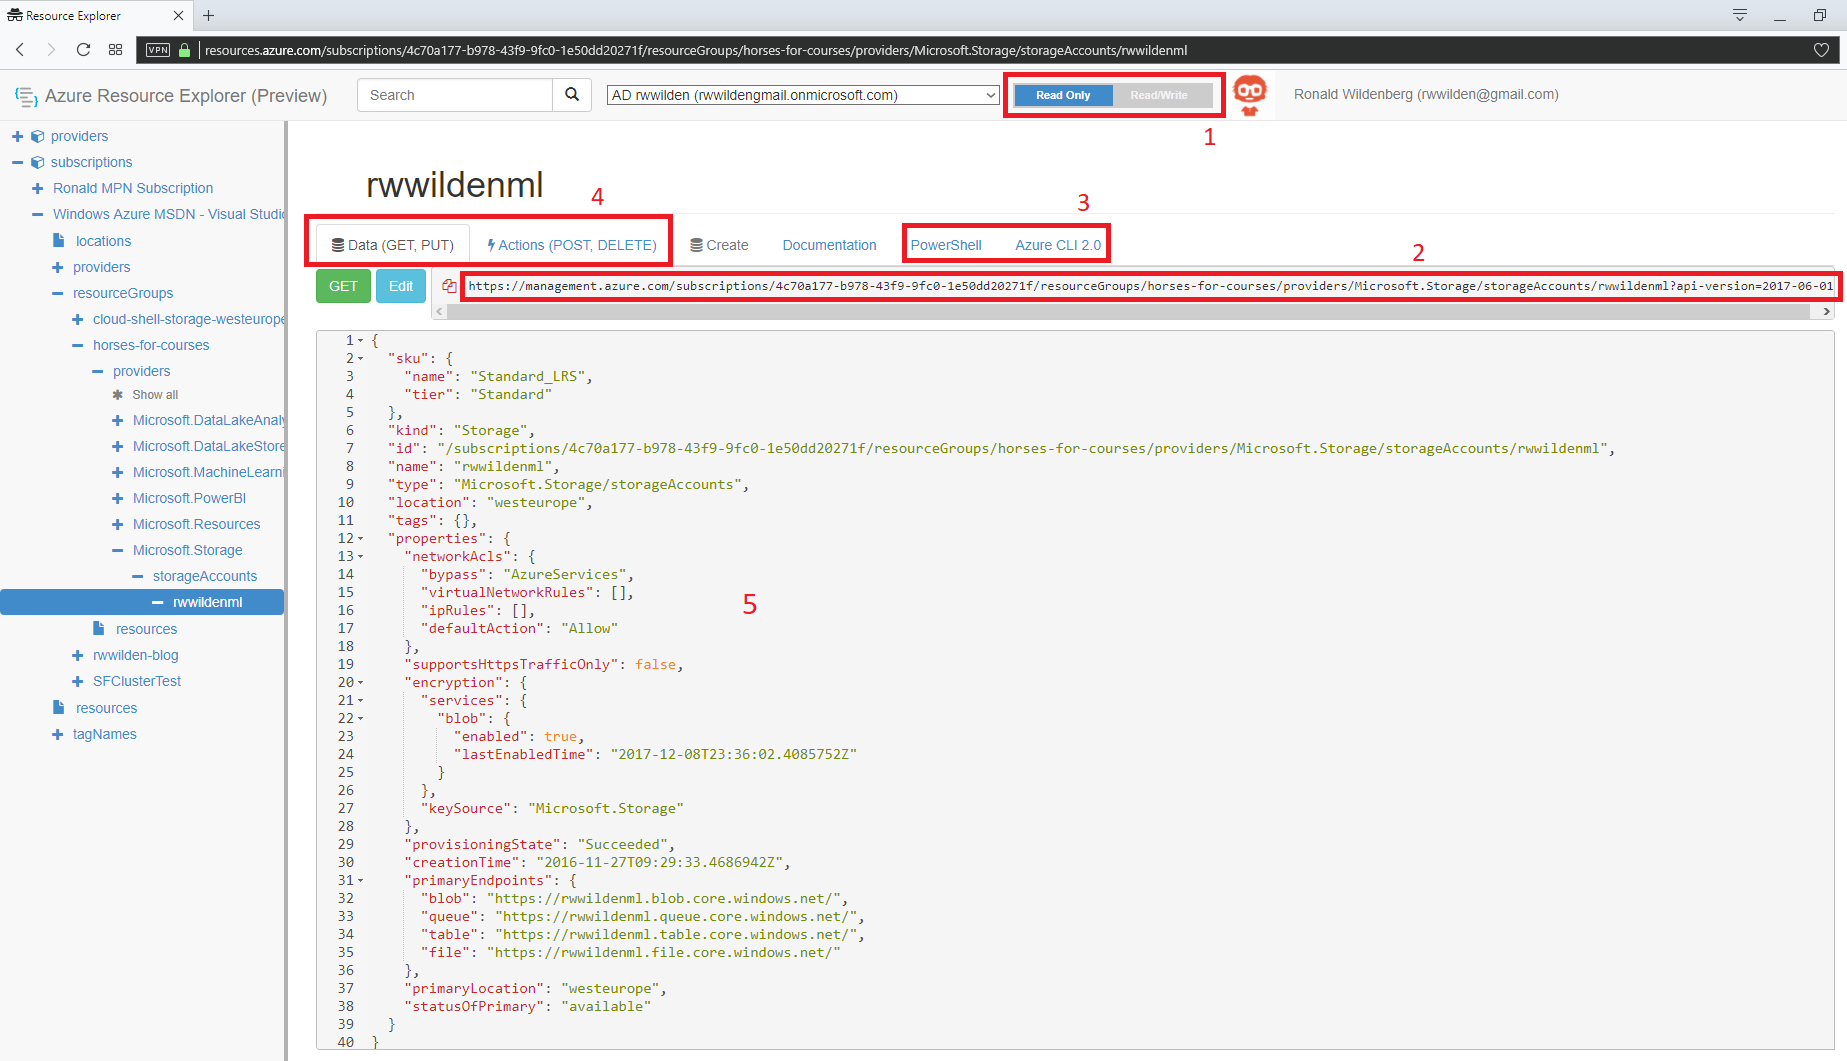
Task: Reload the page with refresh icon
Action: tap(83, 49)
